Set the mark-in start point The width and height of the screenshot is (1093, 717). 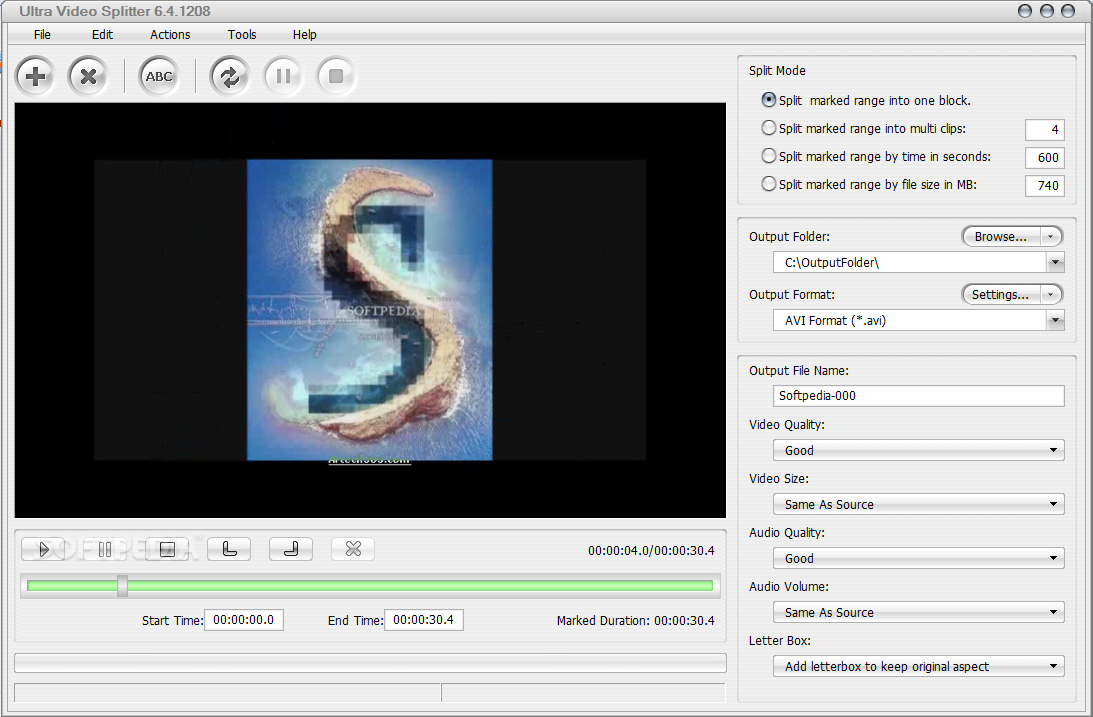coord(229,550)
